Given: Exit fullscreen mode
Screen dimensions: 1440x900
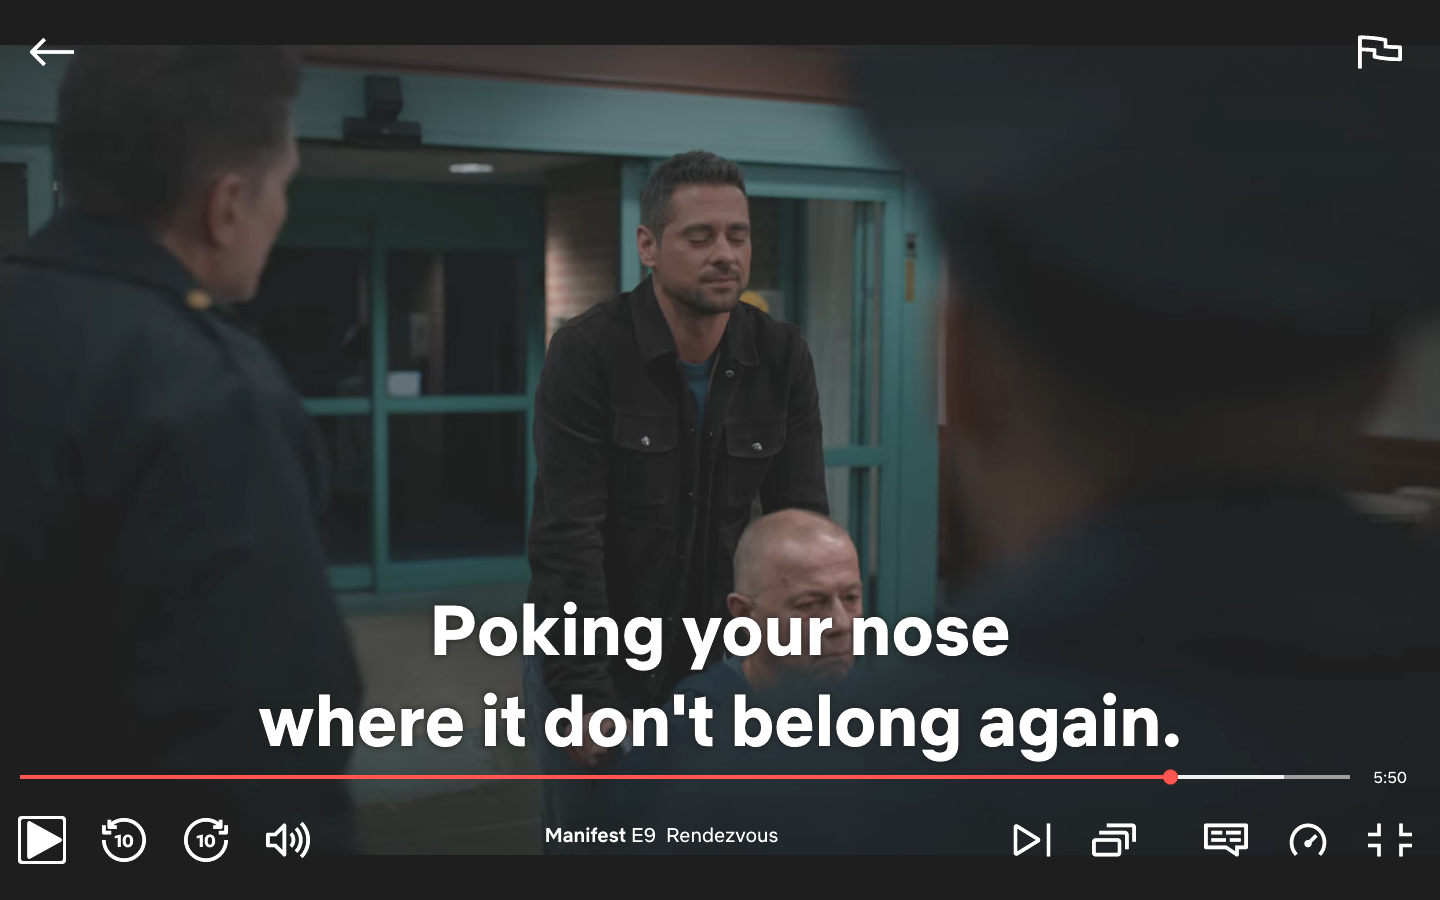Looking at the screenshot, I should click(x=1390, y=840).
